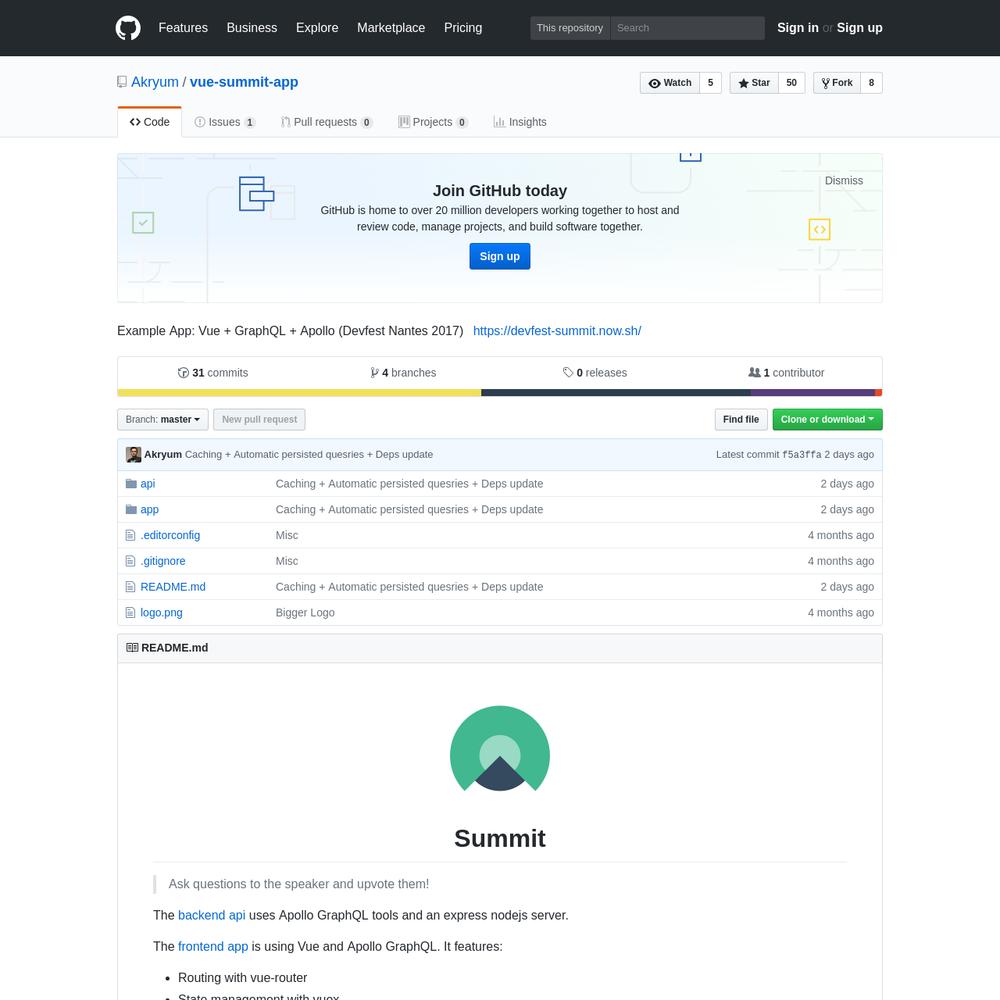
Task: Open Marketplace in top navigation
Action: click(391, 28)
